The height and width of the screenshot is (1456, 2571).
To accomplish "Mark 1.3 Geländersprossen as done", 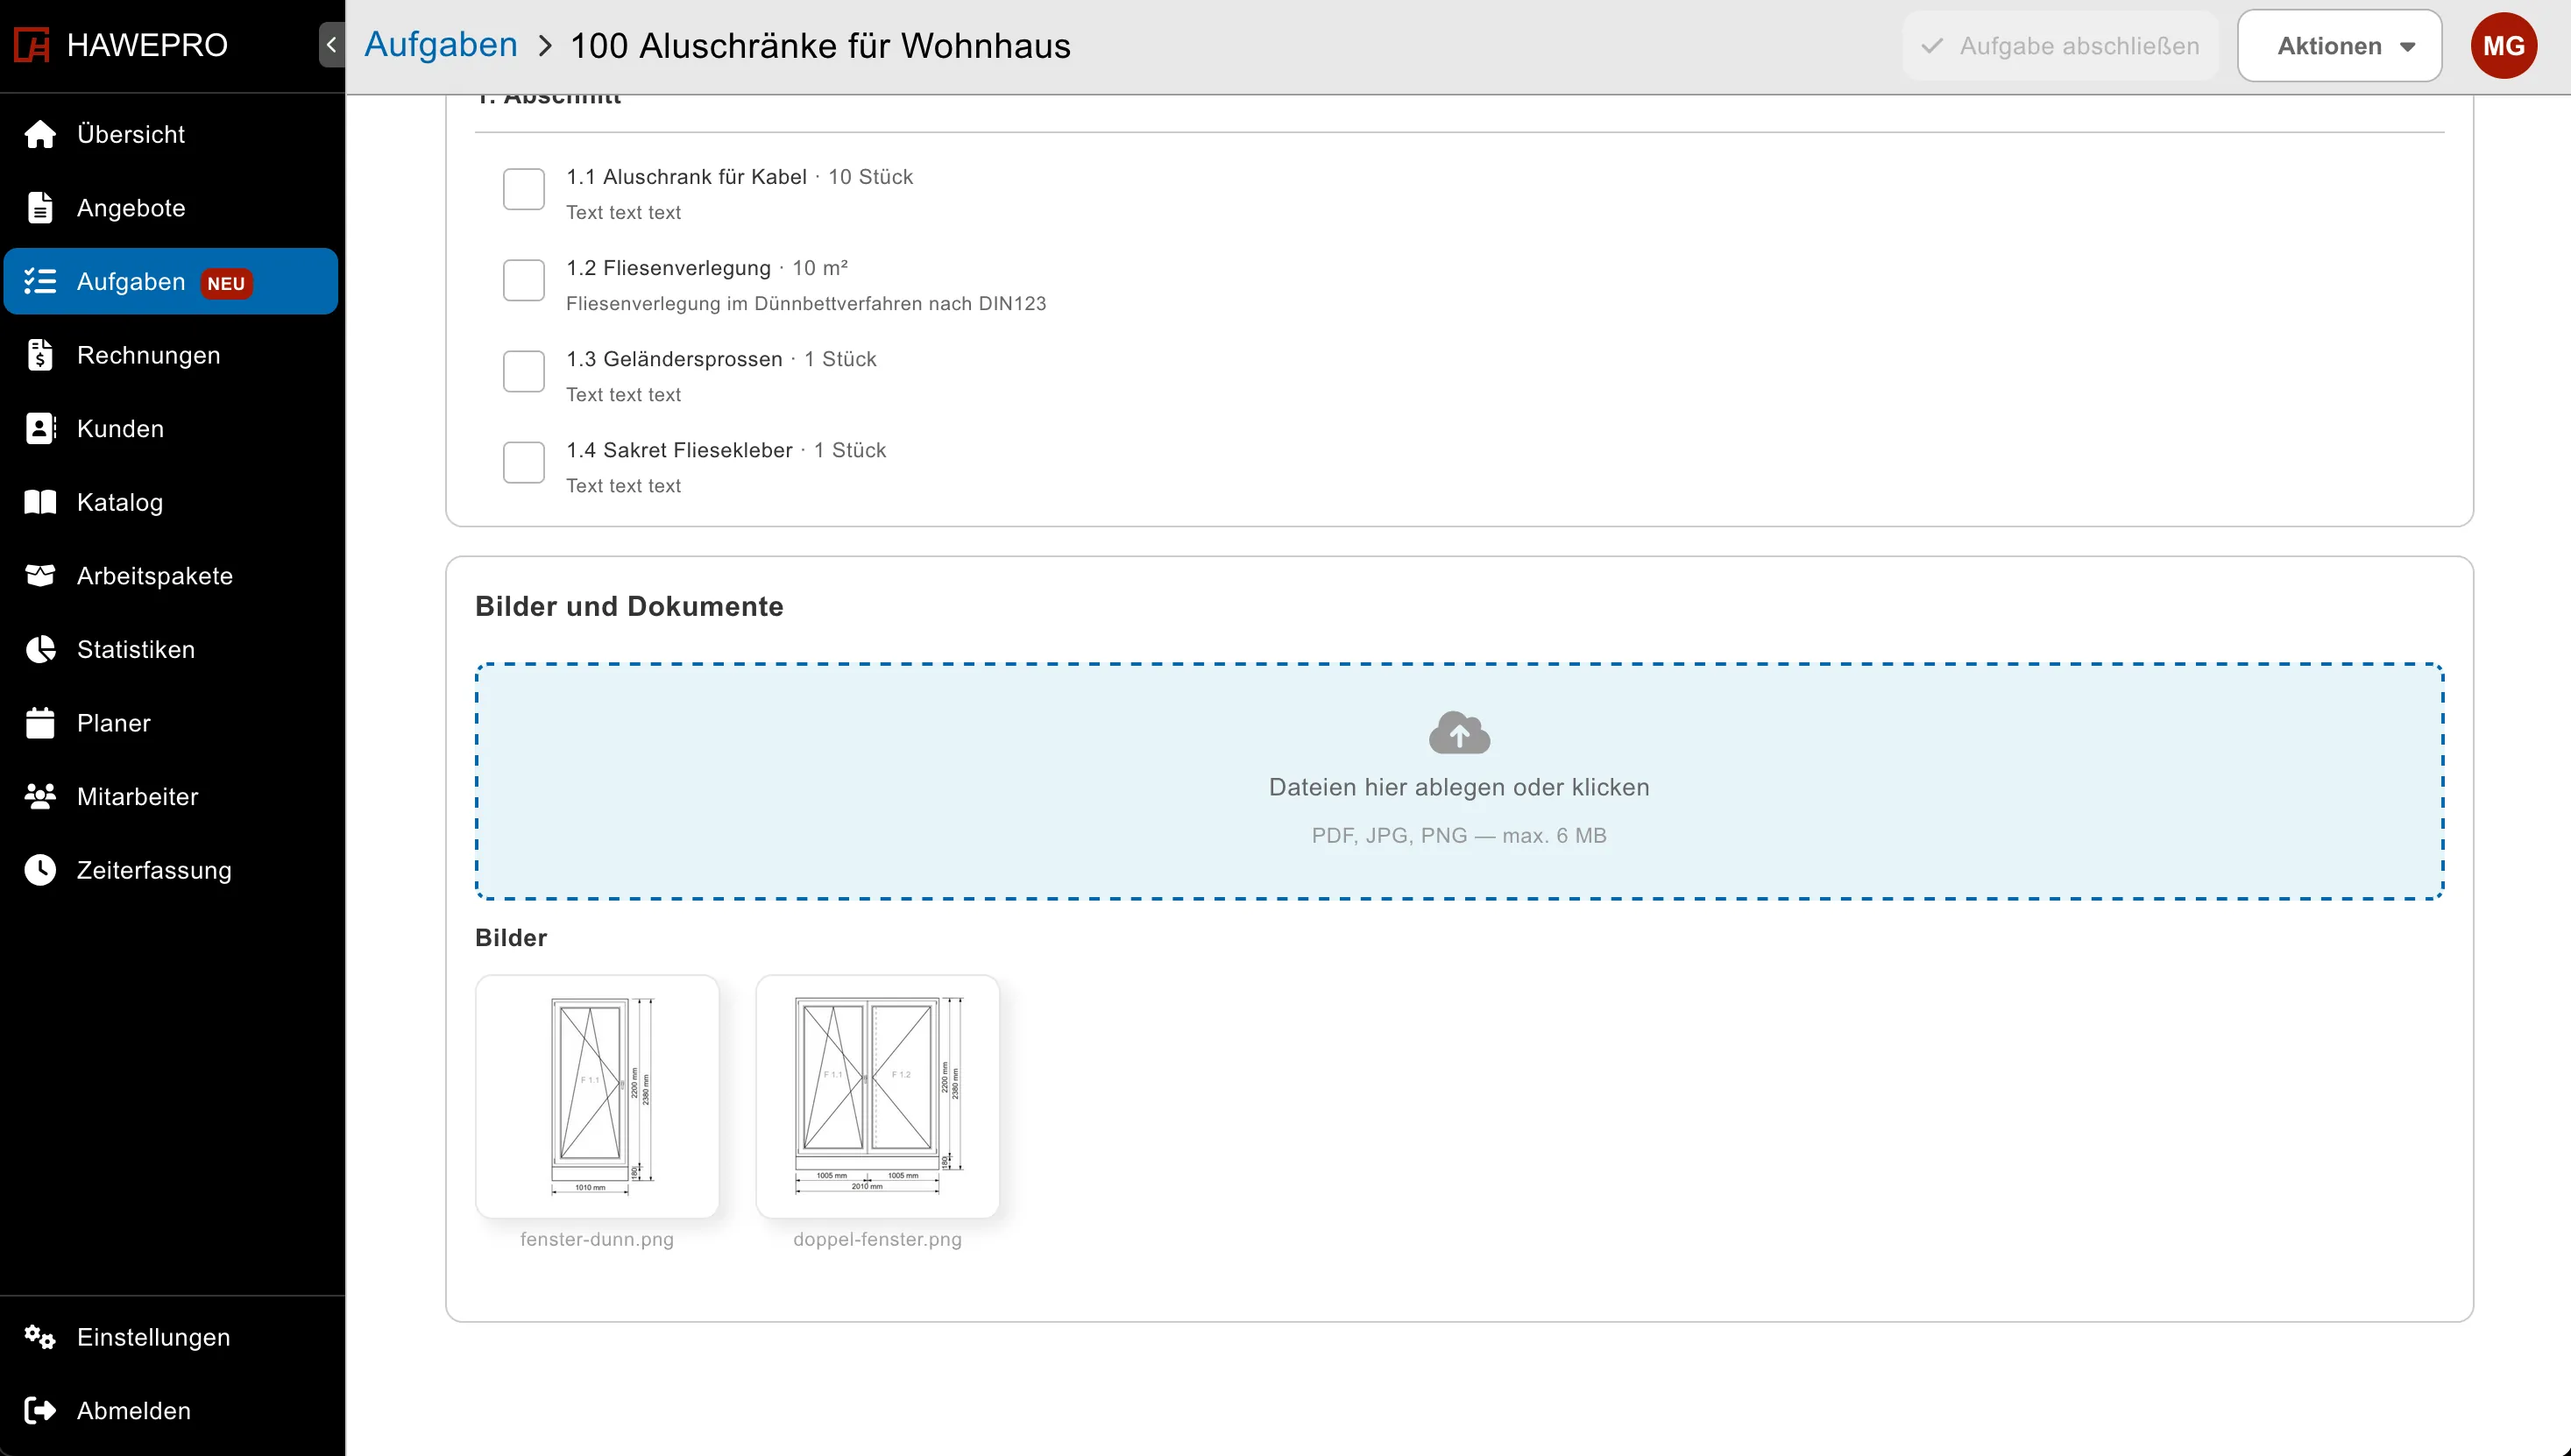I will pyautogui.click(x=524, y=371).
